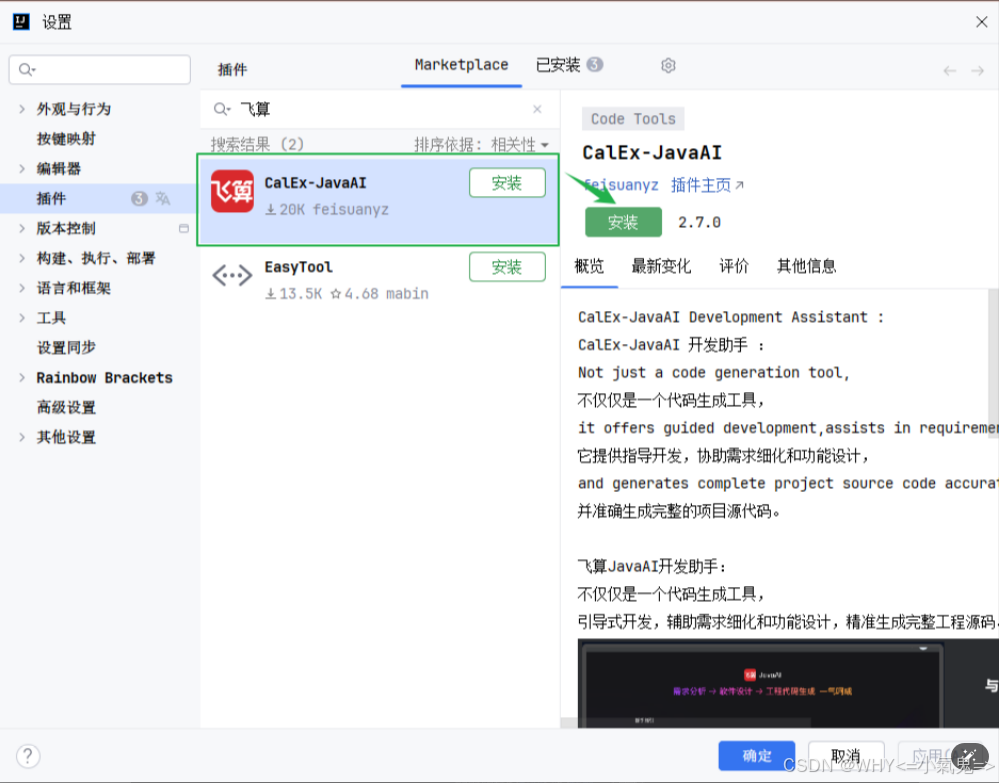This screenshot has height=783, width=999.
Task: Clear the plugin search with X icon
Action: coord(537,109)
